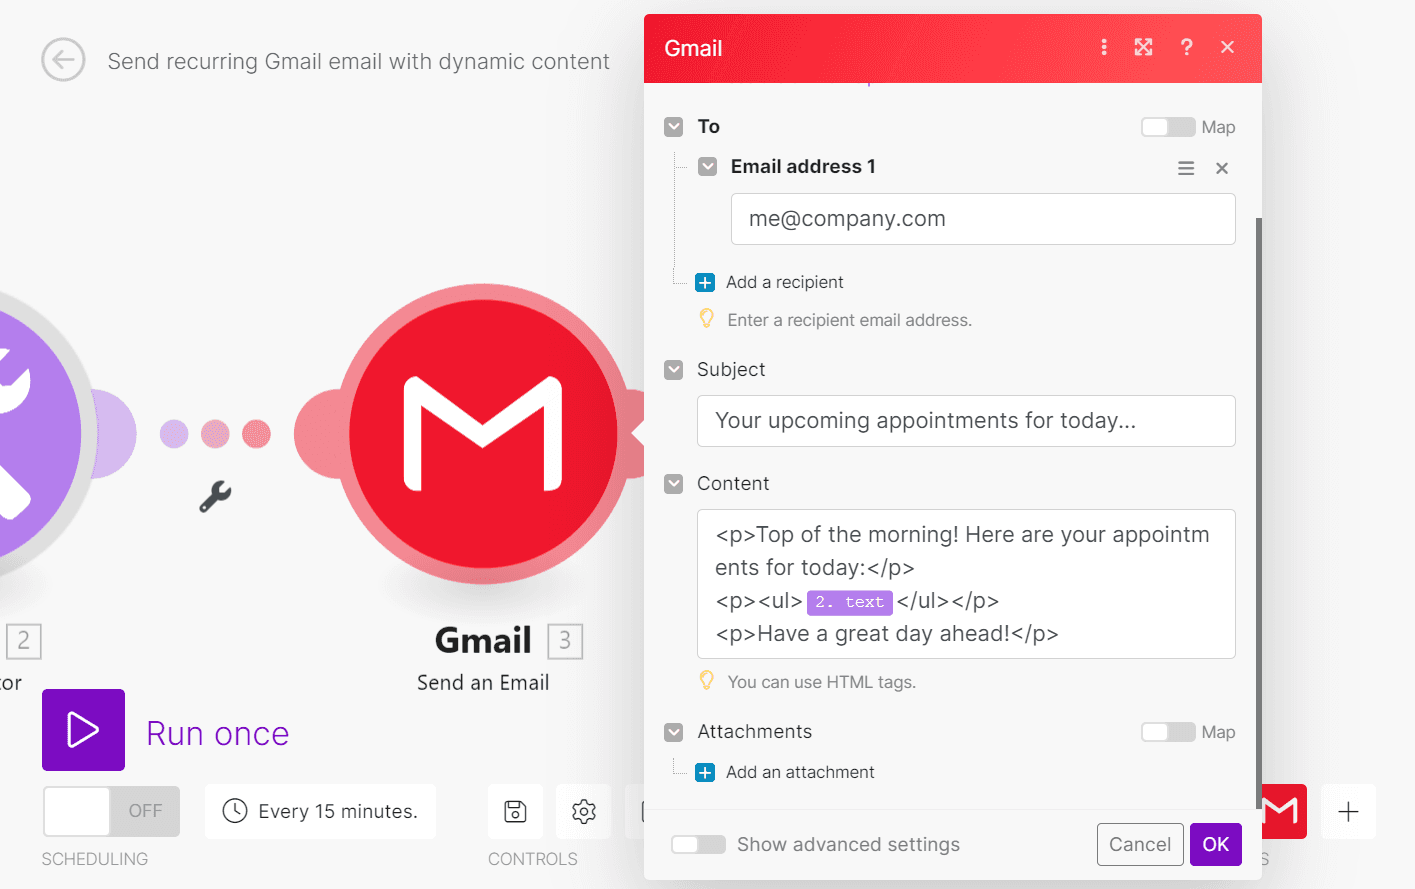Collapse the Subject section

click(672, 369)
